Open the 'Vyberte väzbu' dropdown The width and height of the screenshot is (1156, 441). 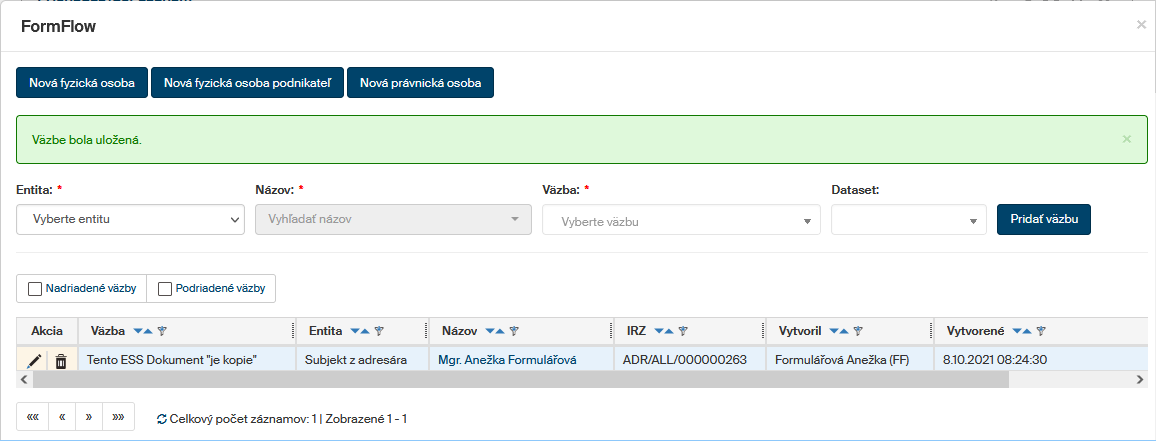(681, 220)
